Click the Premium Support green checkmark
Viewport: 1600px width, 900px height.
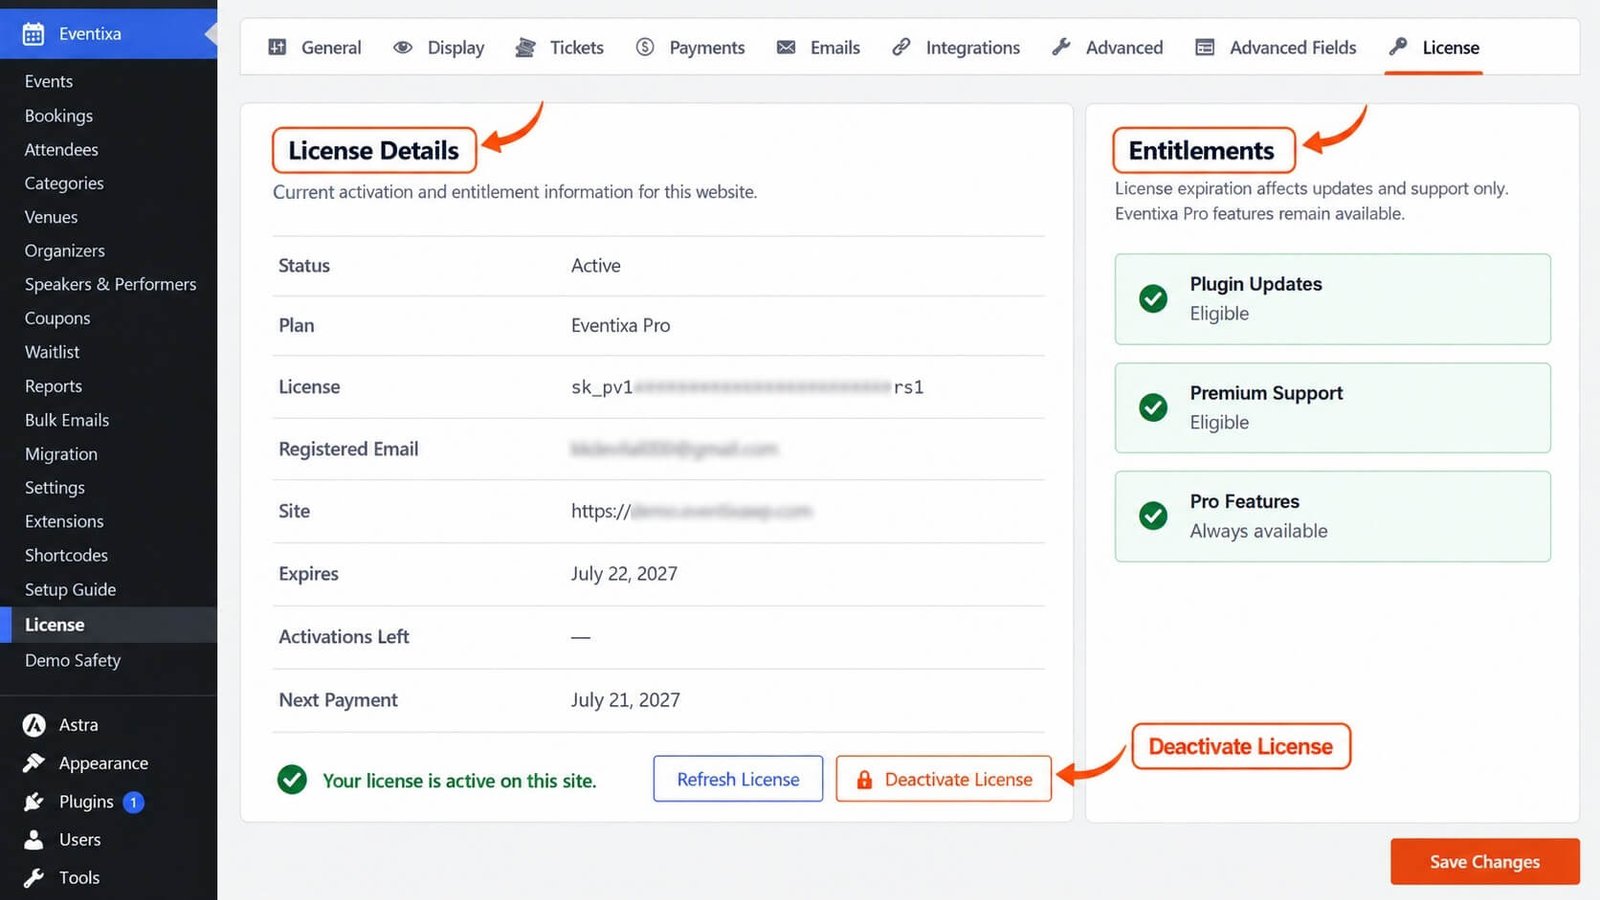pyautogui.click(x=1153, y=407)
